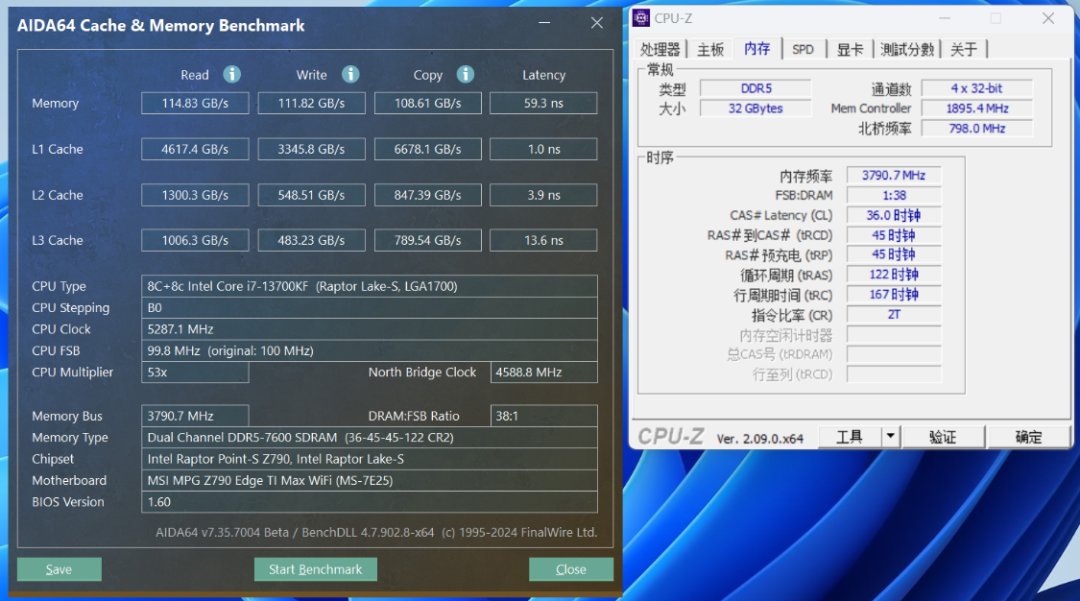Click the Save button in AIDA64
Screen dimensions: 1080x601
59,569
